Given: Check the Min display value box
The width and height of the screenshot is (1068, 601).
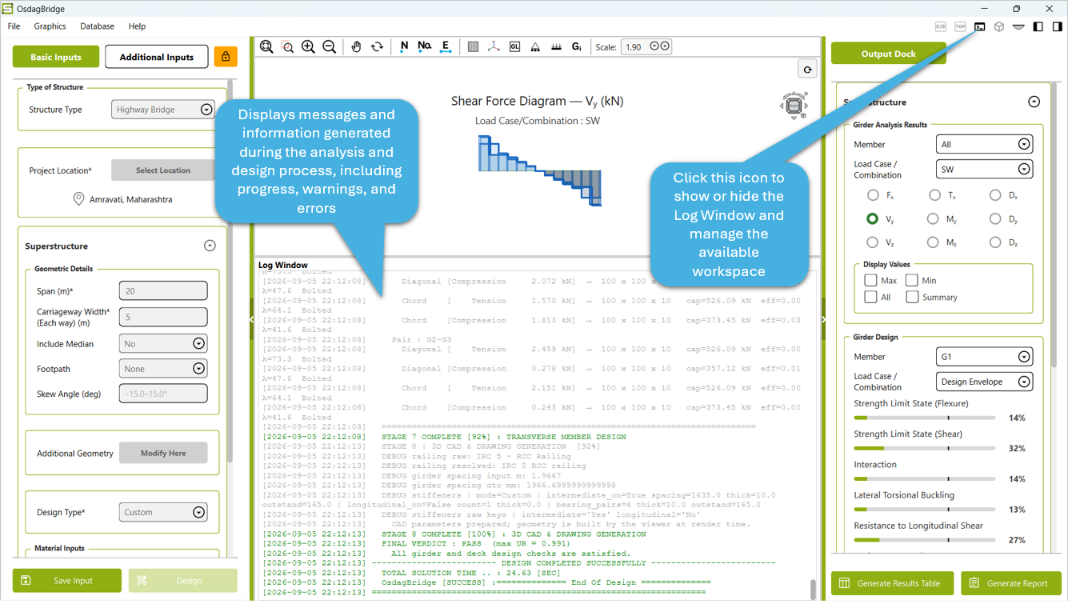Looking at the screenshot, I should [912, 280].
